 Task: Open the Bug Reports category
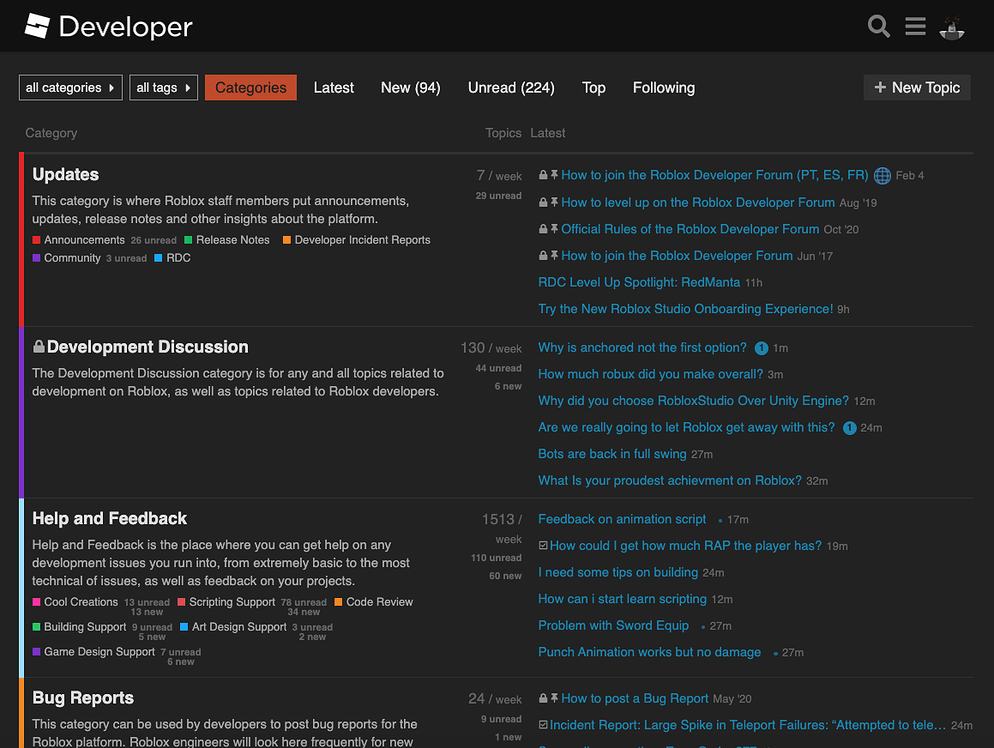(83, 698)
